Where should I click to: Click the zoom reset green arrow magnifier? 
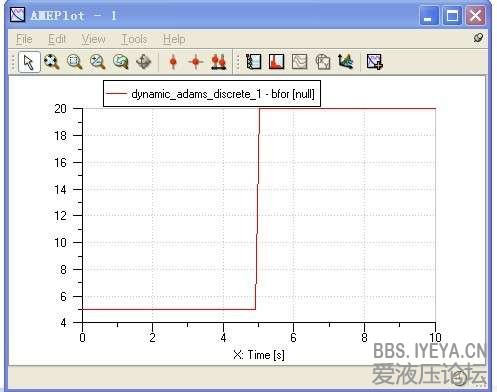click(x=120, y=62)
